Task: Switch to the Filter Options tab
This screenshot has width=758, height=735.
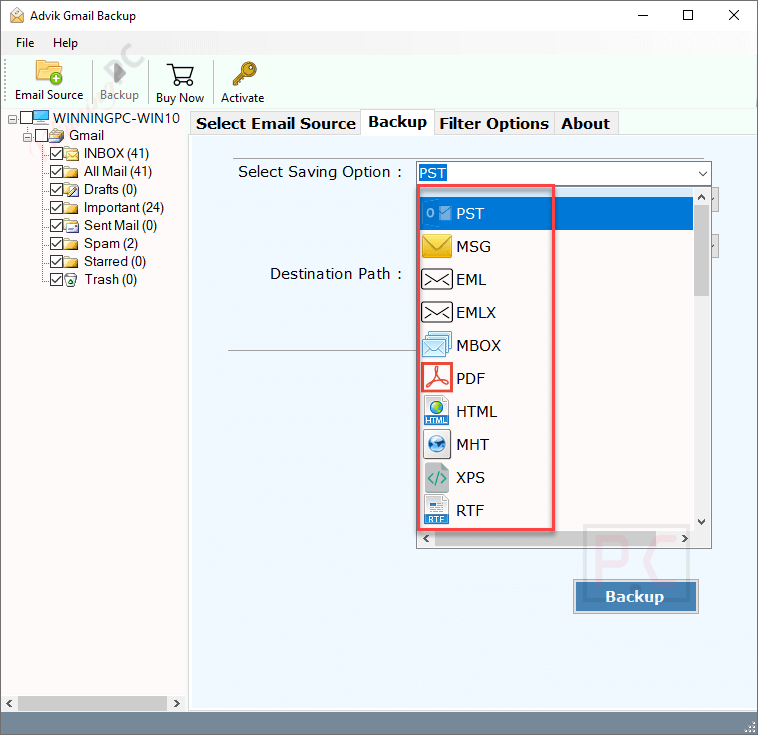Action: pyautogui.click(x=494, y=123)
